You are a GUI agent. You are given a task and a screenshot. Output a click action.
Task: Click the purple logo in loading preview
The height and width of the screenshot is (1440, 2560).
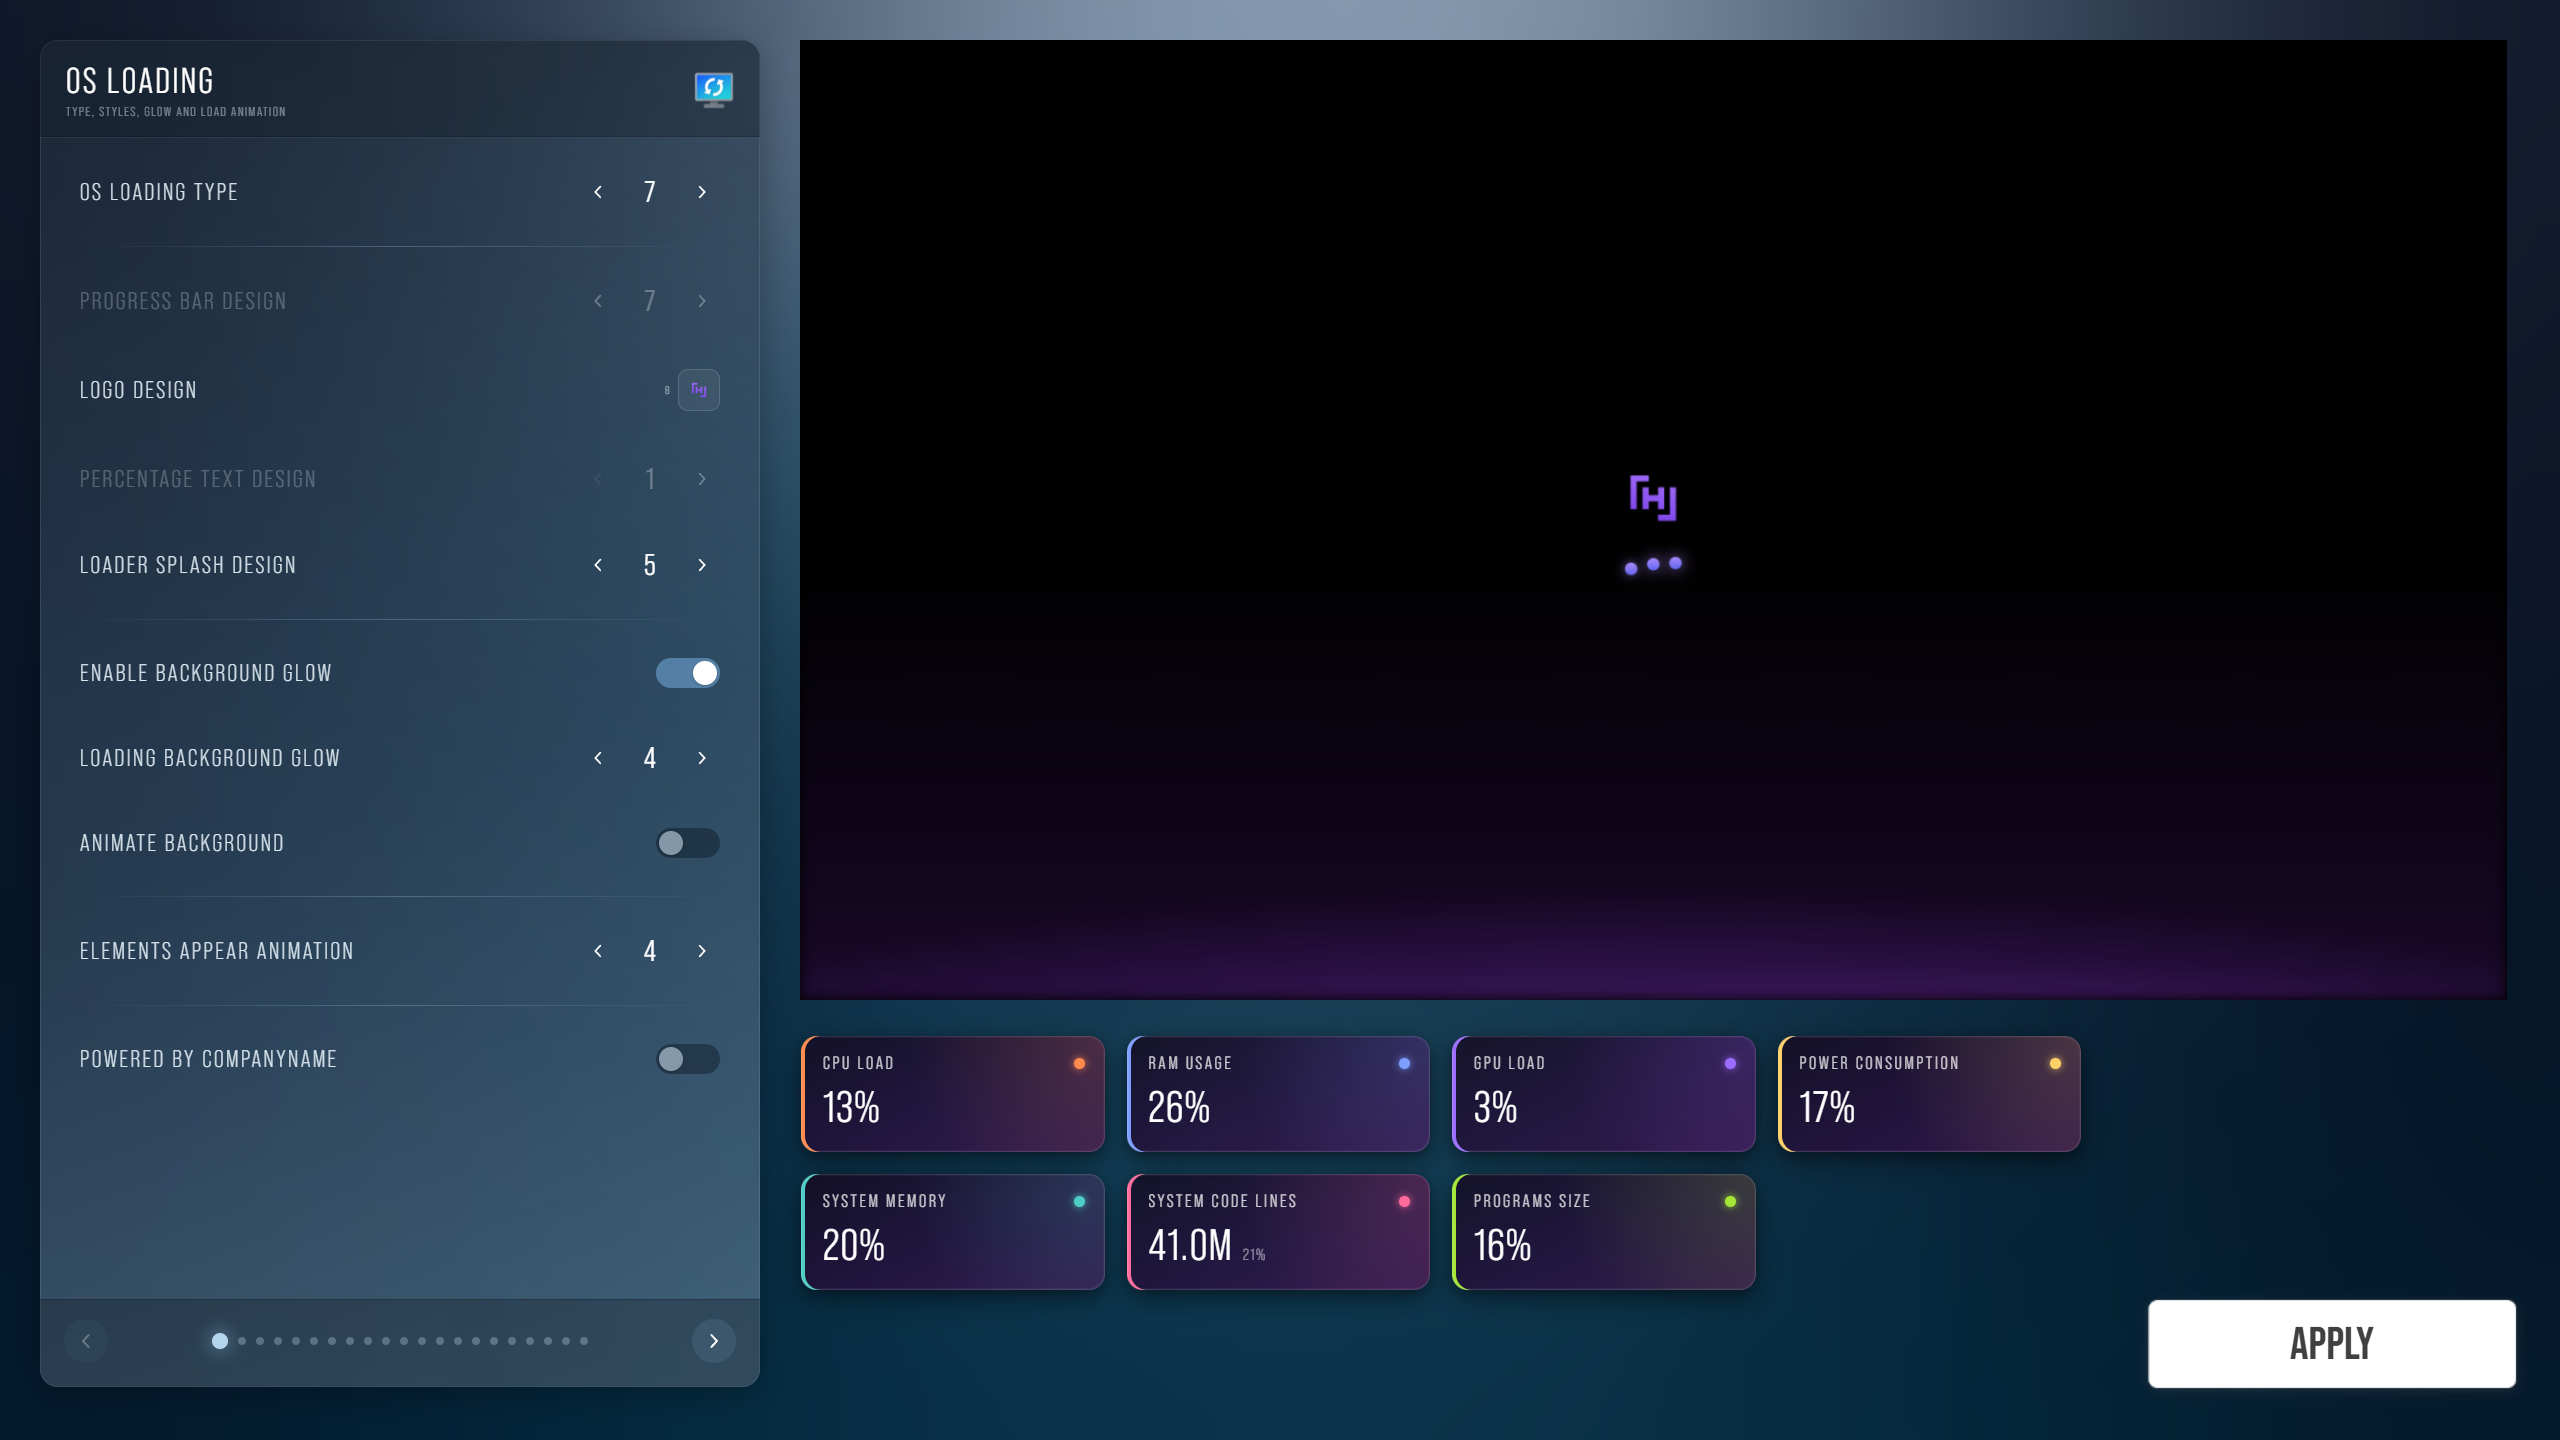1653,498
